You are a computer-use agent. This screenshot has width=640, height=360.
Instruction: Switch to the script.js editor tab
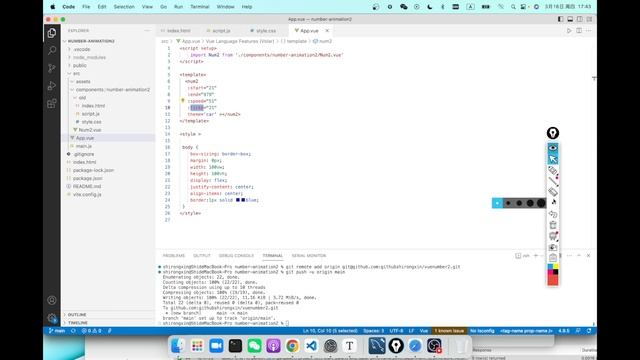coord(221,31)
